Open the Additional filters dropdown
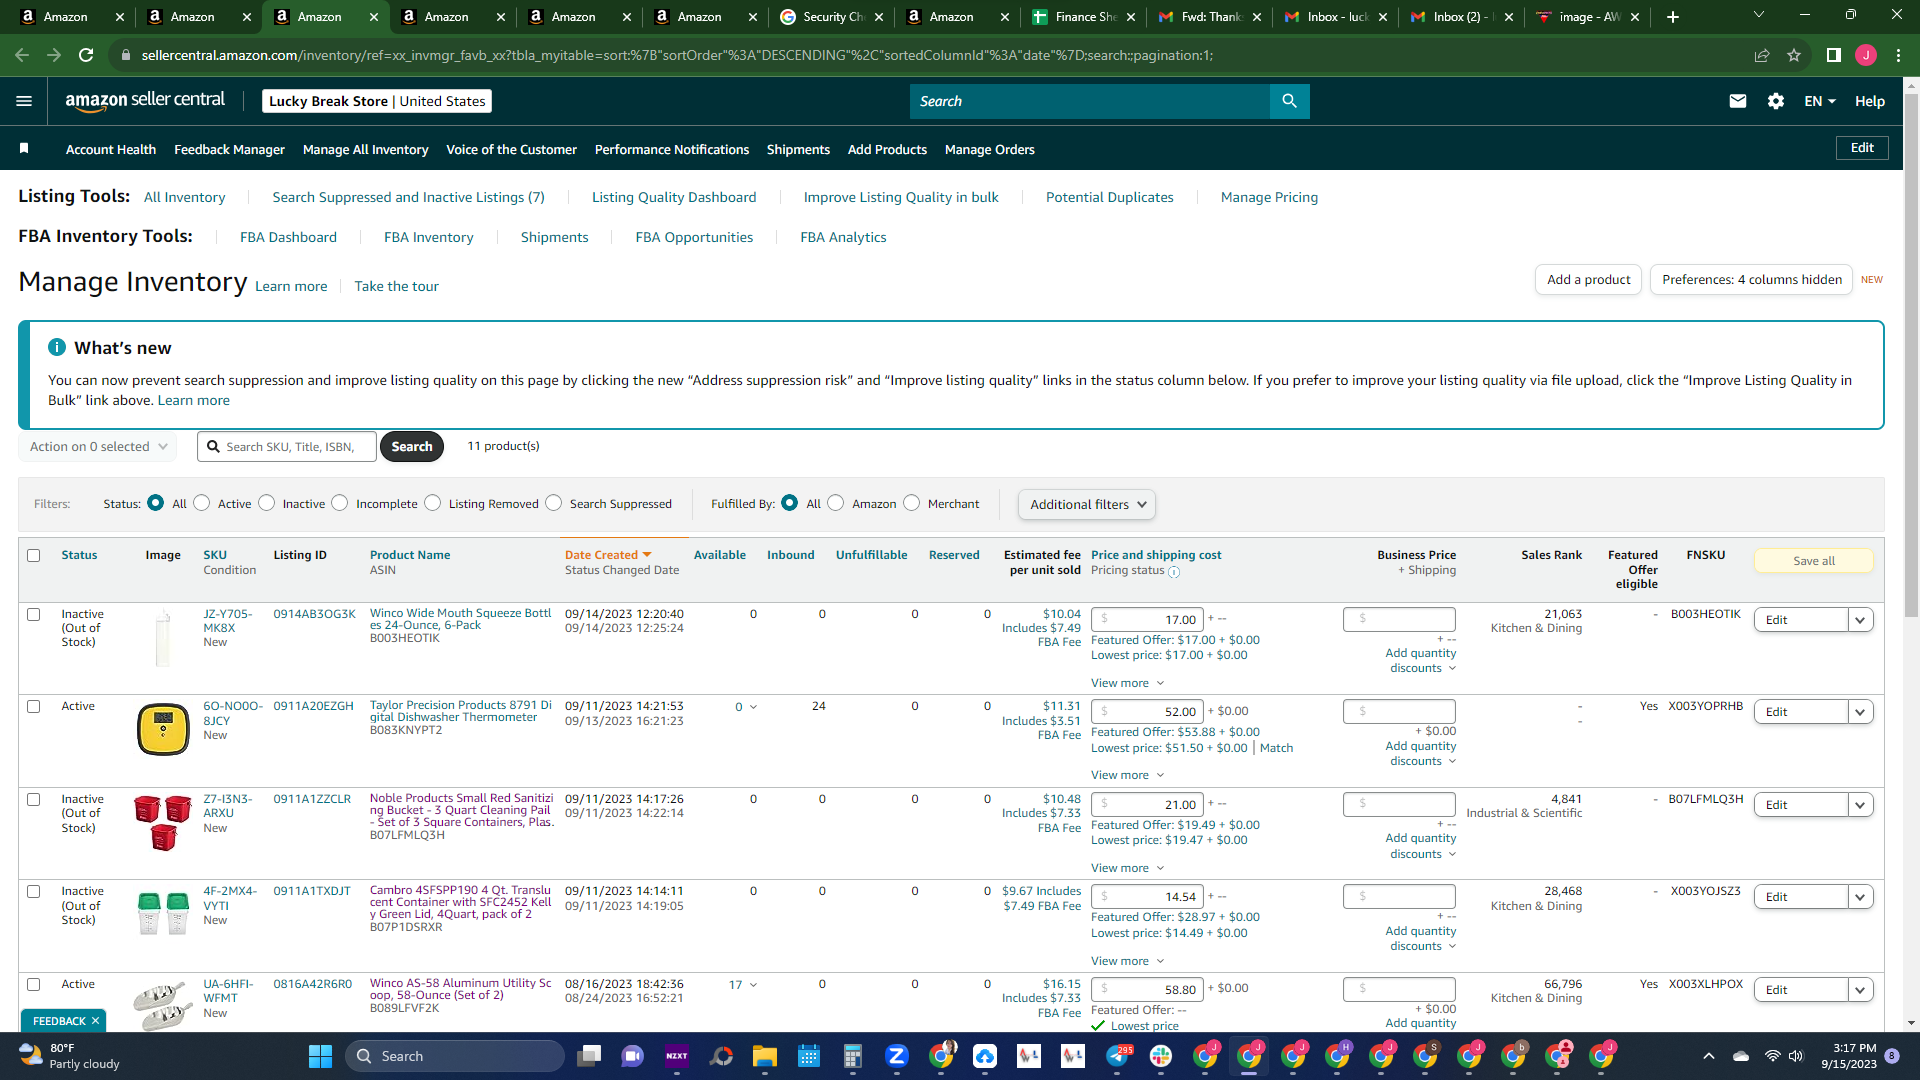Screen dimensions: 1920x1080 click(1087, 504)
